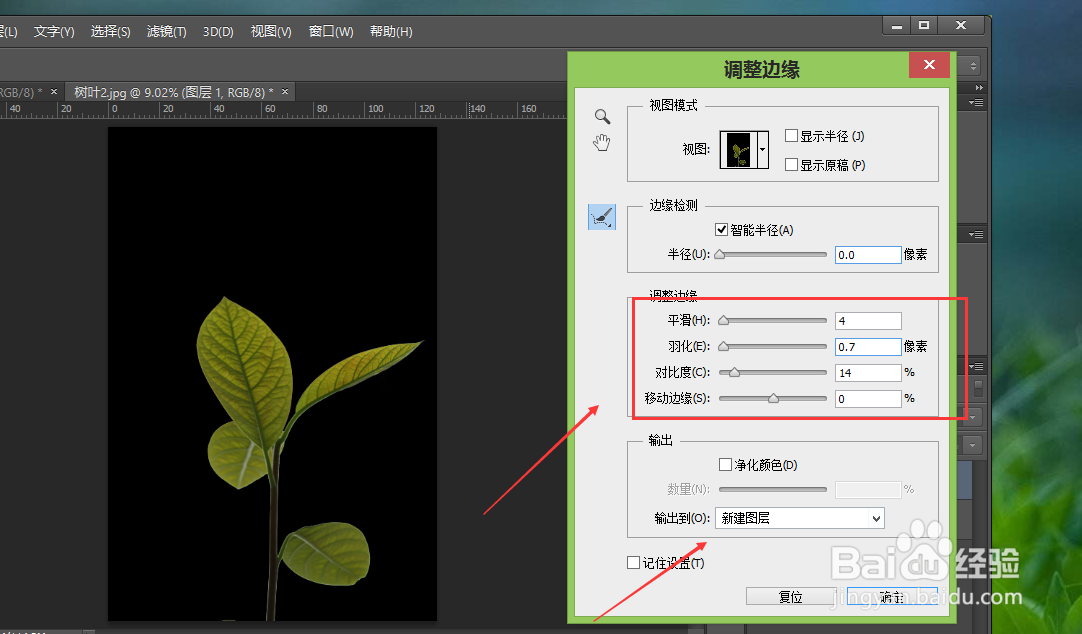Close the Photoshop window
The height and width of the screenshot is (634, 1082).
click(x=961, y=26)
